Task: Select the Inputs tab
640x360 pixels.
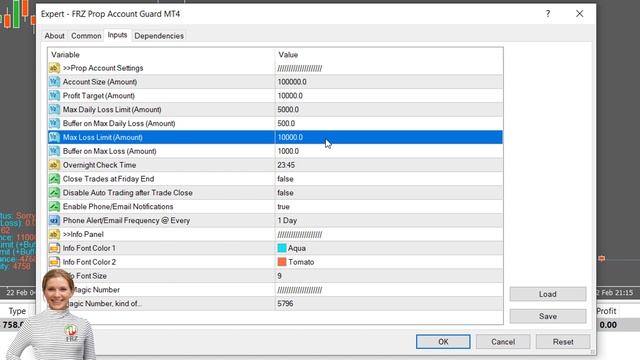Action: coord(118,35)
